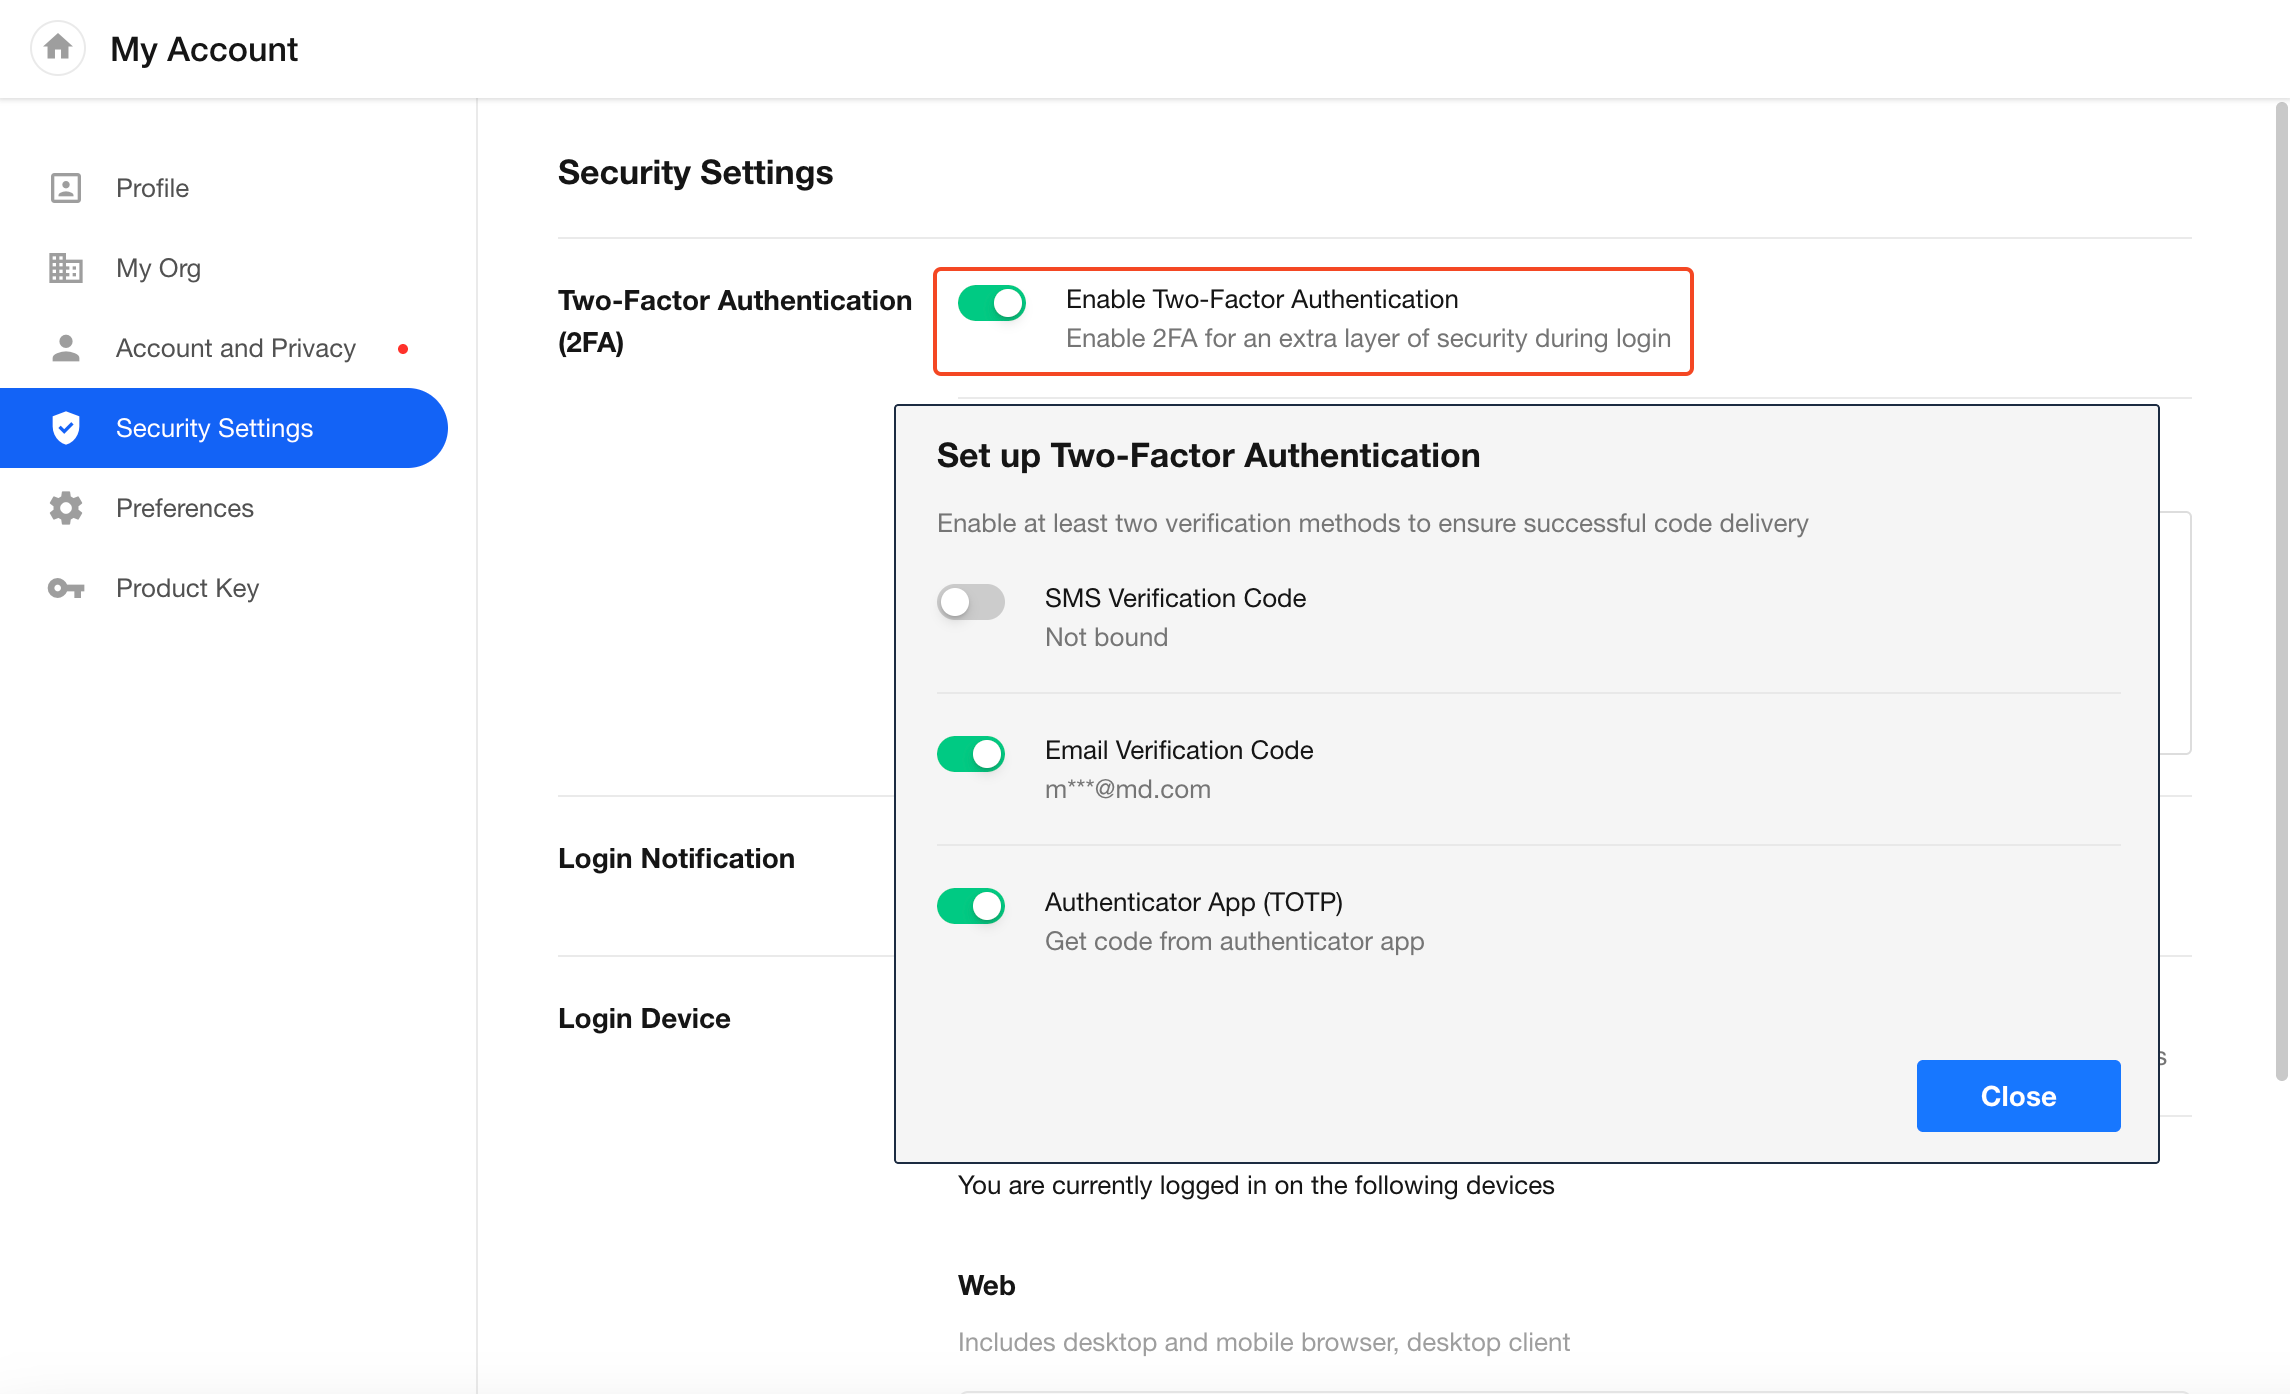Viewport: 2290px width, 1394px height.
Task: Click the red notification dot on Account and Privacy
Action: click(402, 349)
